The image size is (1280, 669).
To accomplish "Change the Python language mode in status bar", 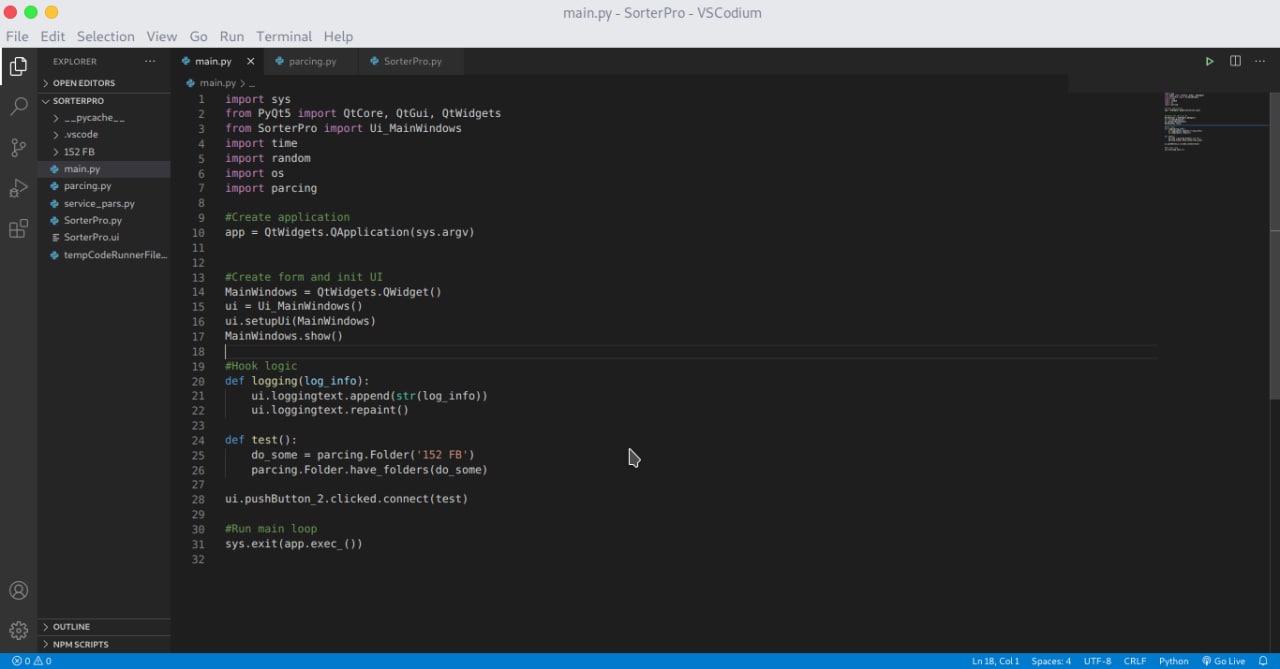I will pos(1173,661).
